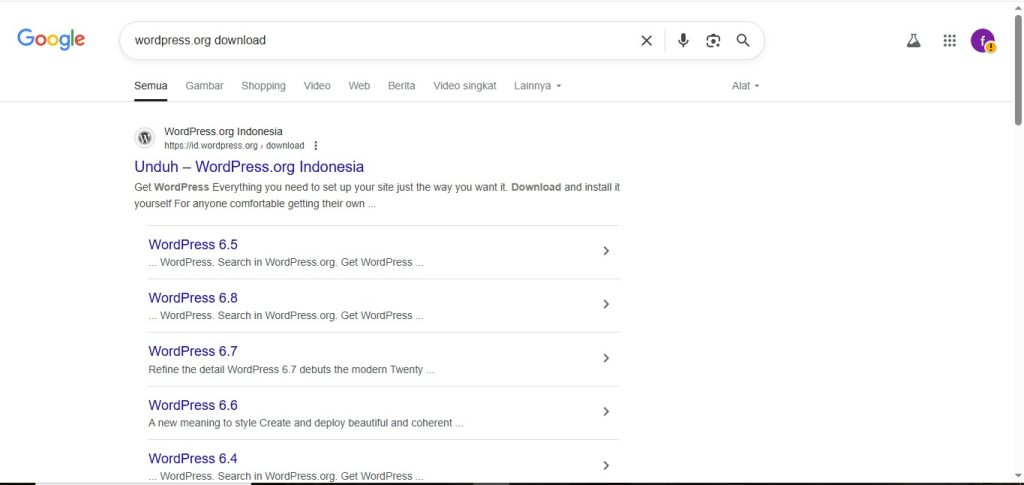Open the Google apps grid

(949, 41)
